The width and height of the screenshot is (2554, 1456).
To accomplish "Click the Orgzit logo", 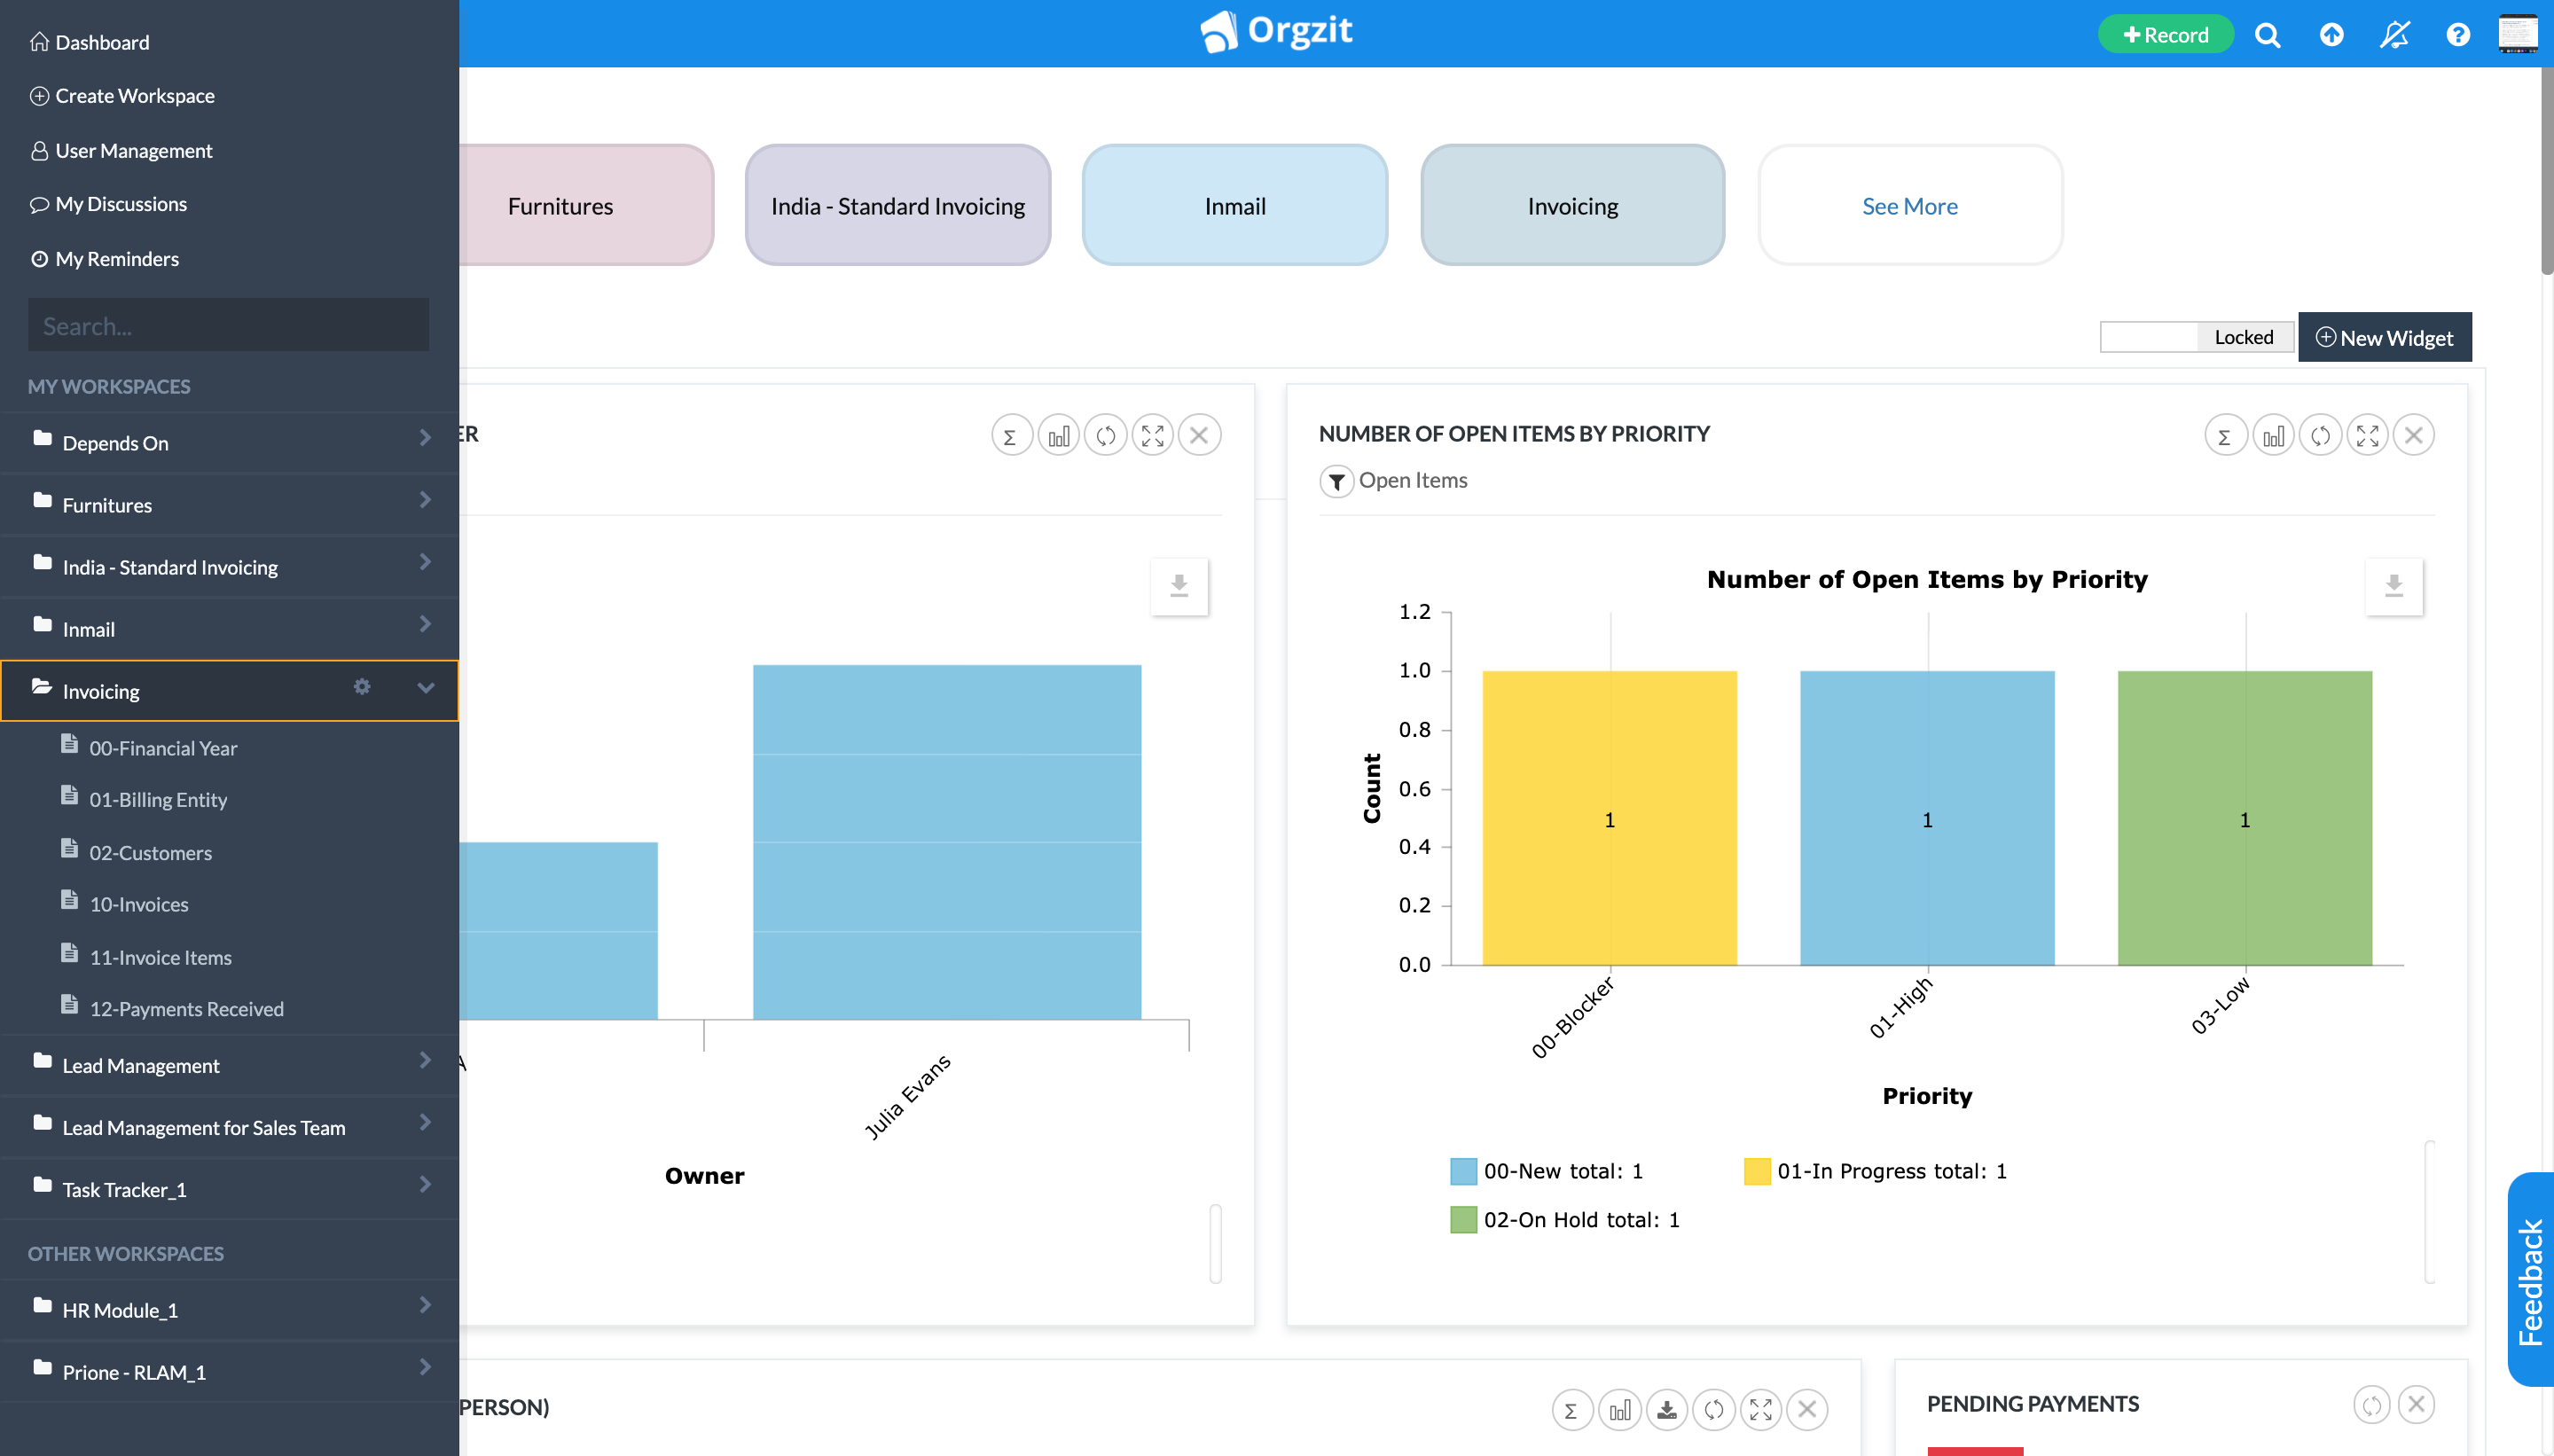I will (x=1276, y=32).
